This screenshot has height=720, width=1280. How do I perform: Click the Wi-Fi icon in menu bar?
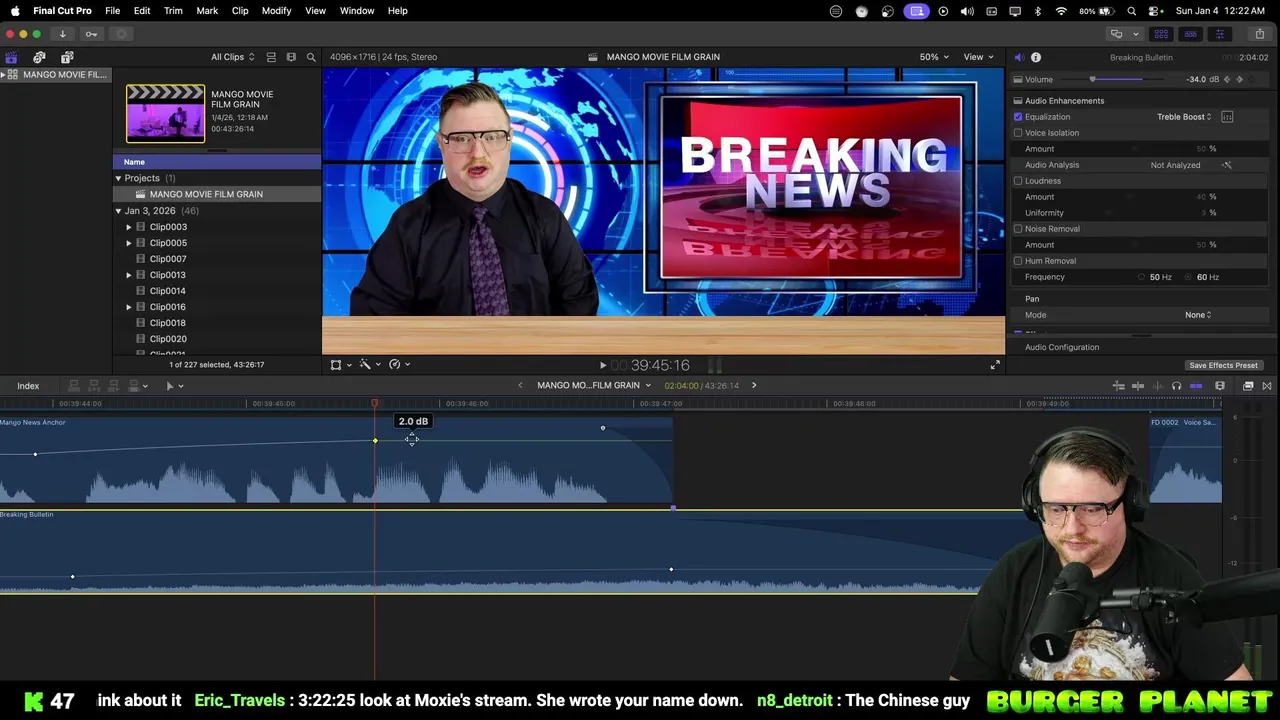1061,11
